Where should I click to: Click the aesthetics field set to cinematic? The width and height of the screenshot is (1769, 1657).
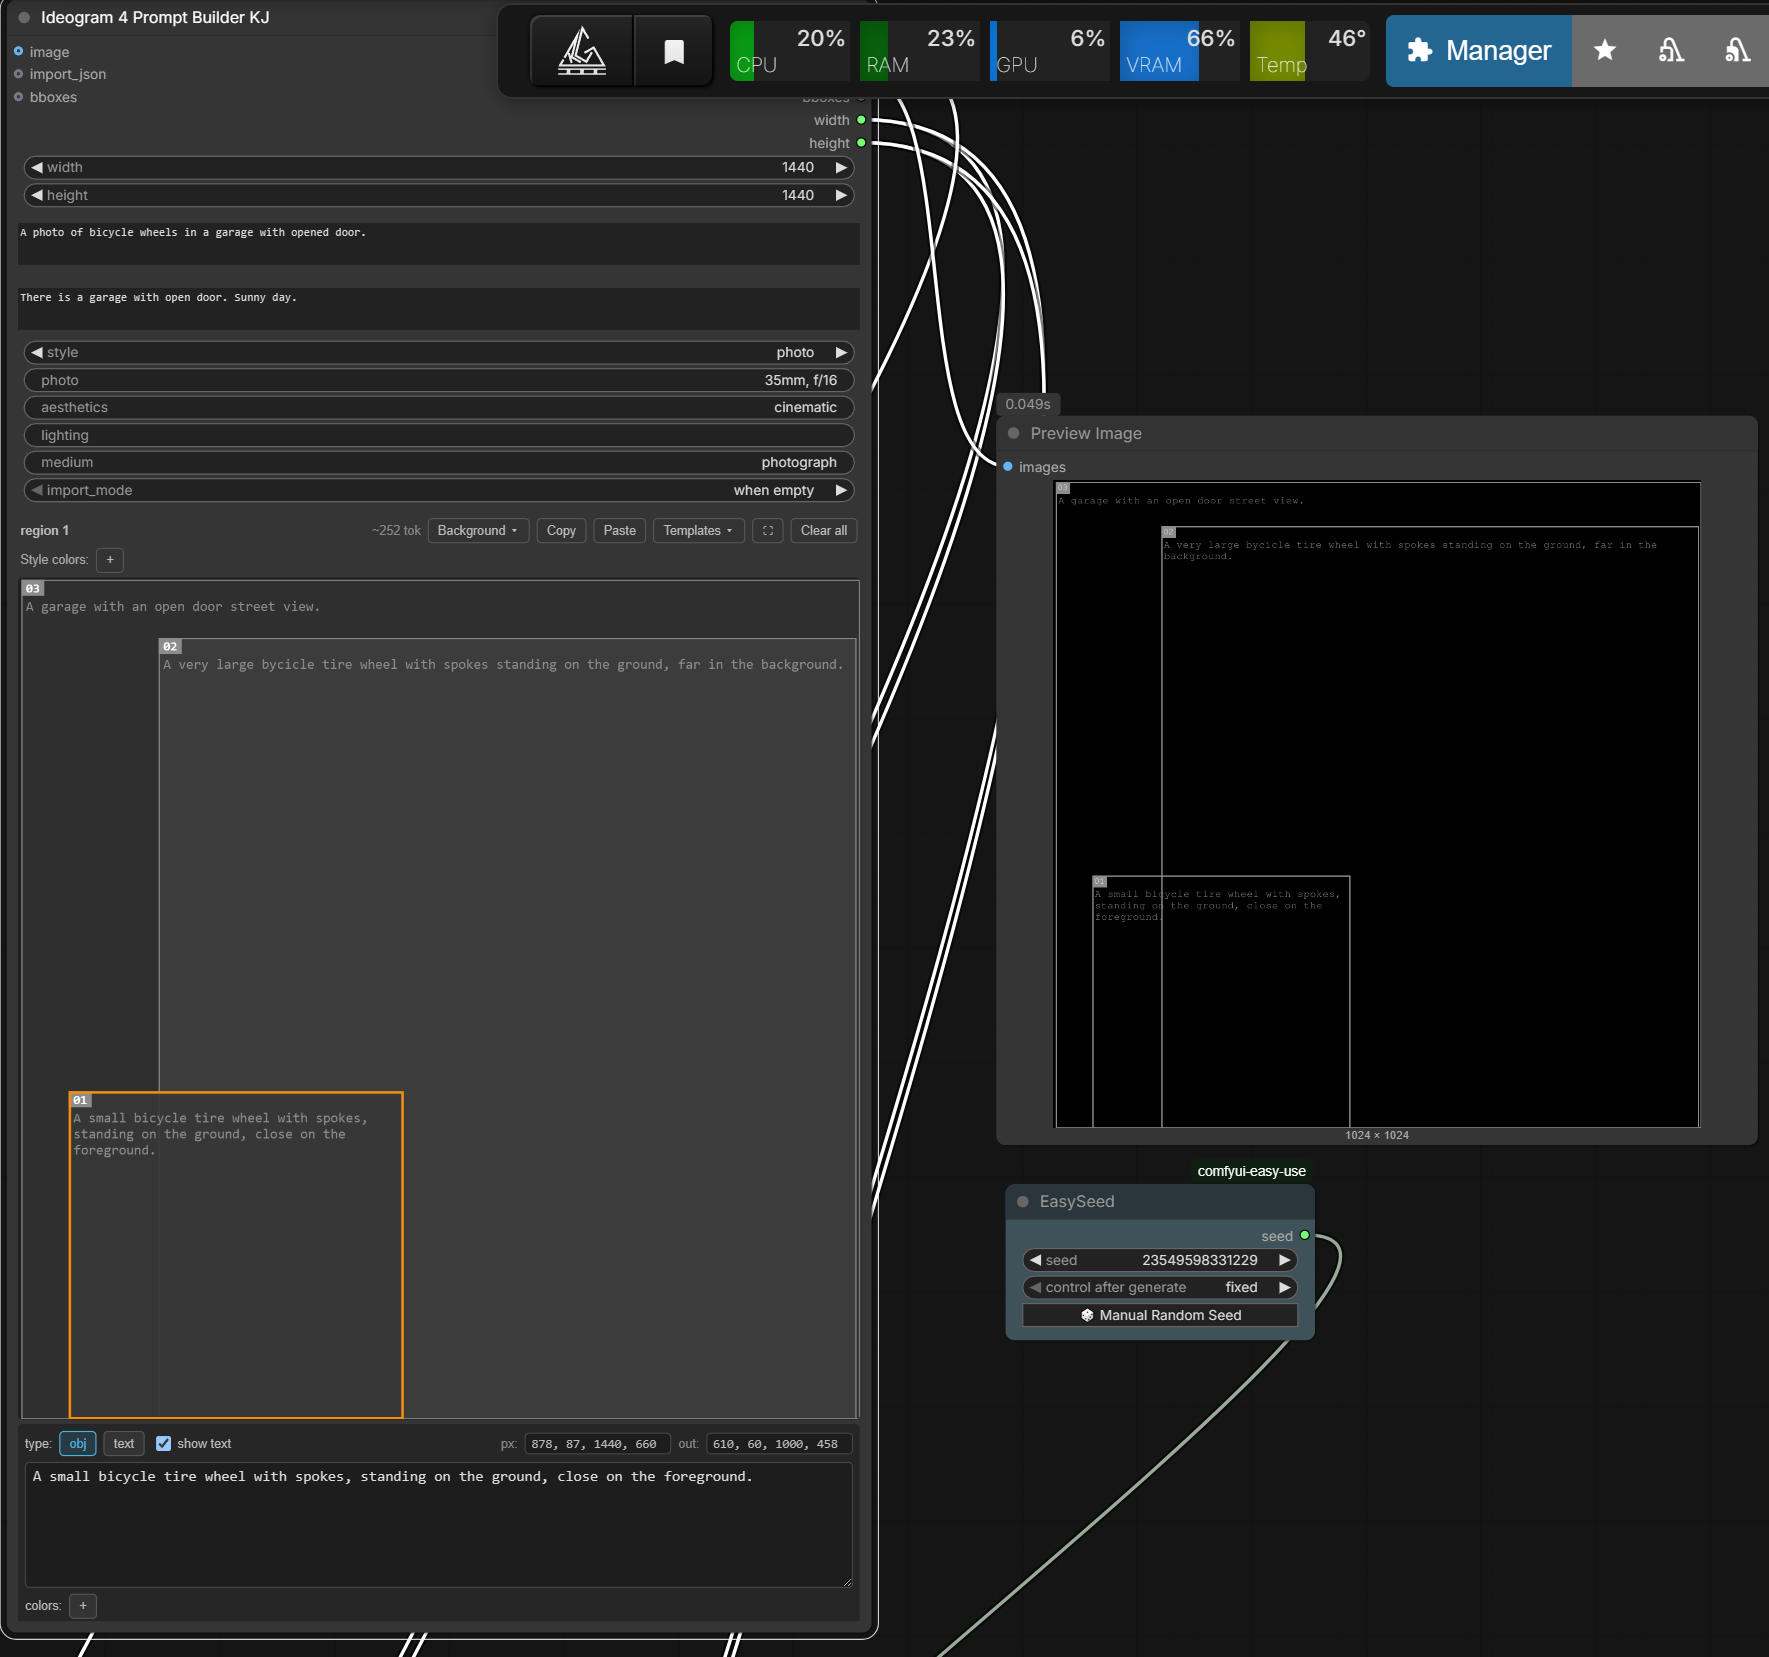pos(439,408)
